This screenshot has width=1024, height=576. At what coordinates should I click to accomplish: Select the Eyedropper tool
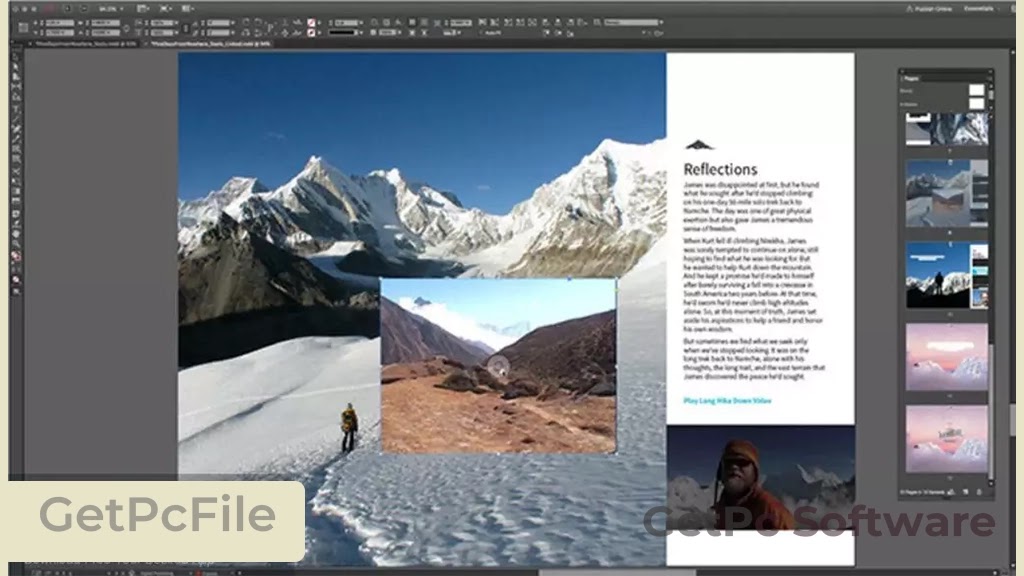point(16,224)
